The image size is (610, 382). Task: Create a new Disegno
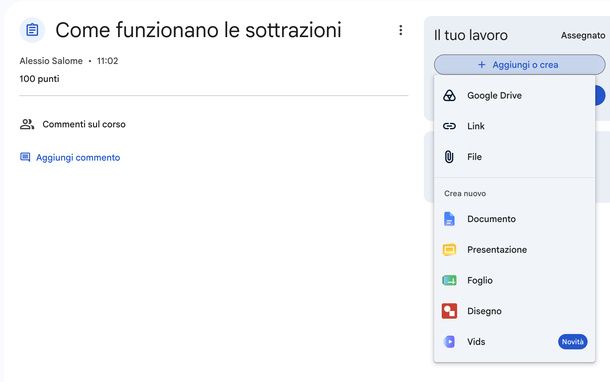tap(514, 311)
